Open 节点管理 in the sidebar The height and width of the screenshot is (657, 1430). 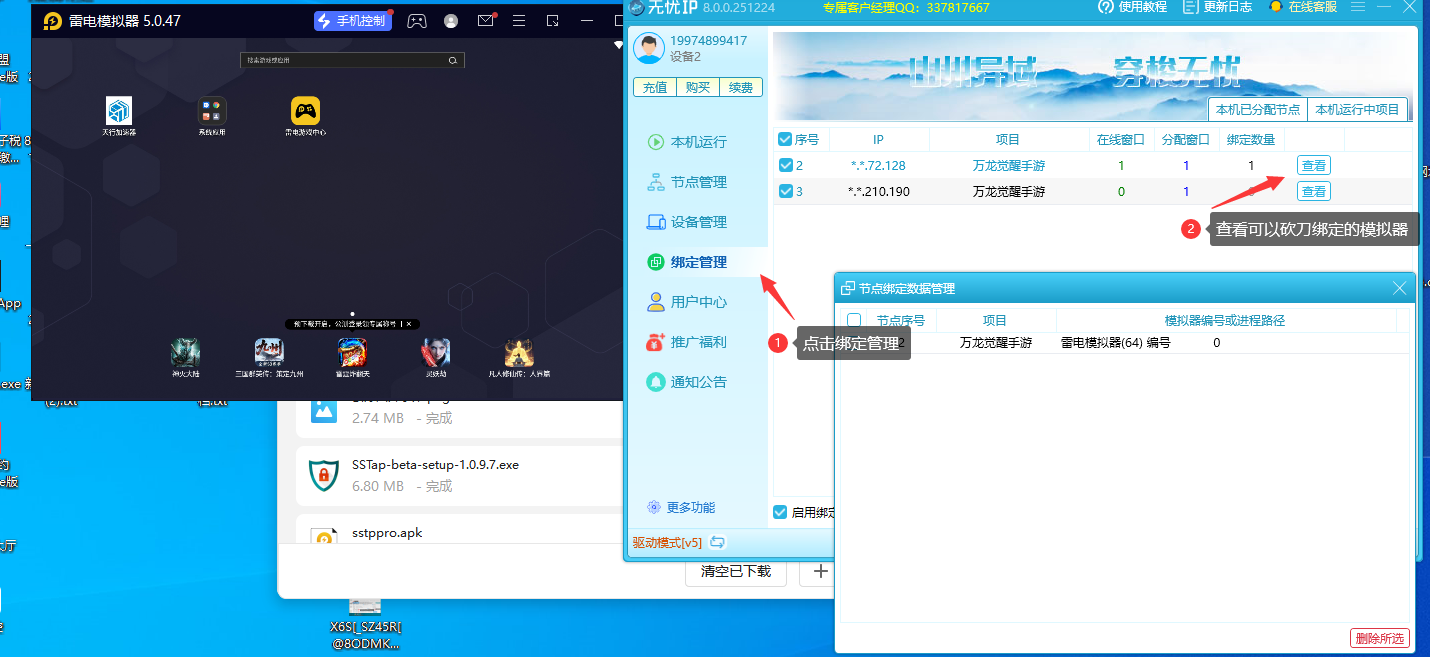click(687, 182)
